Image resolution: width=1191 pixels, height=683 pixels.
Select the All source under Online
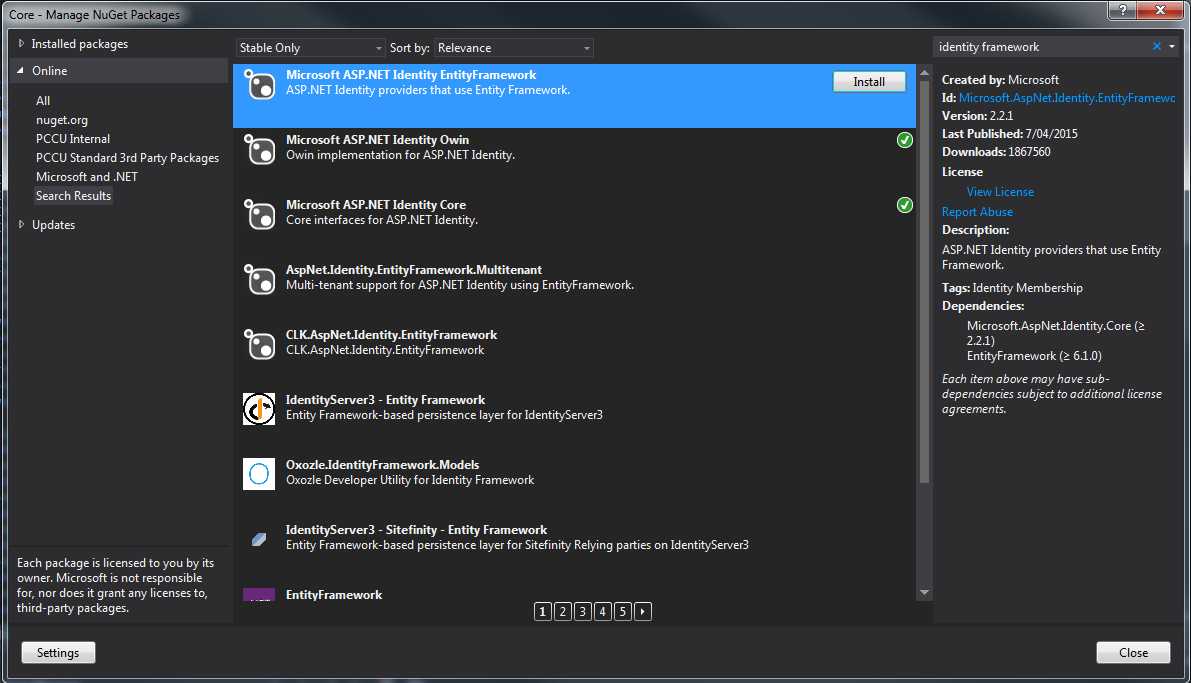[x=43, y=101]
